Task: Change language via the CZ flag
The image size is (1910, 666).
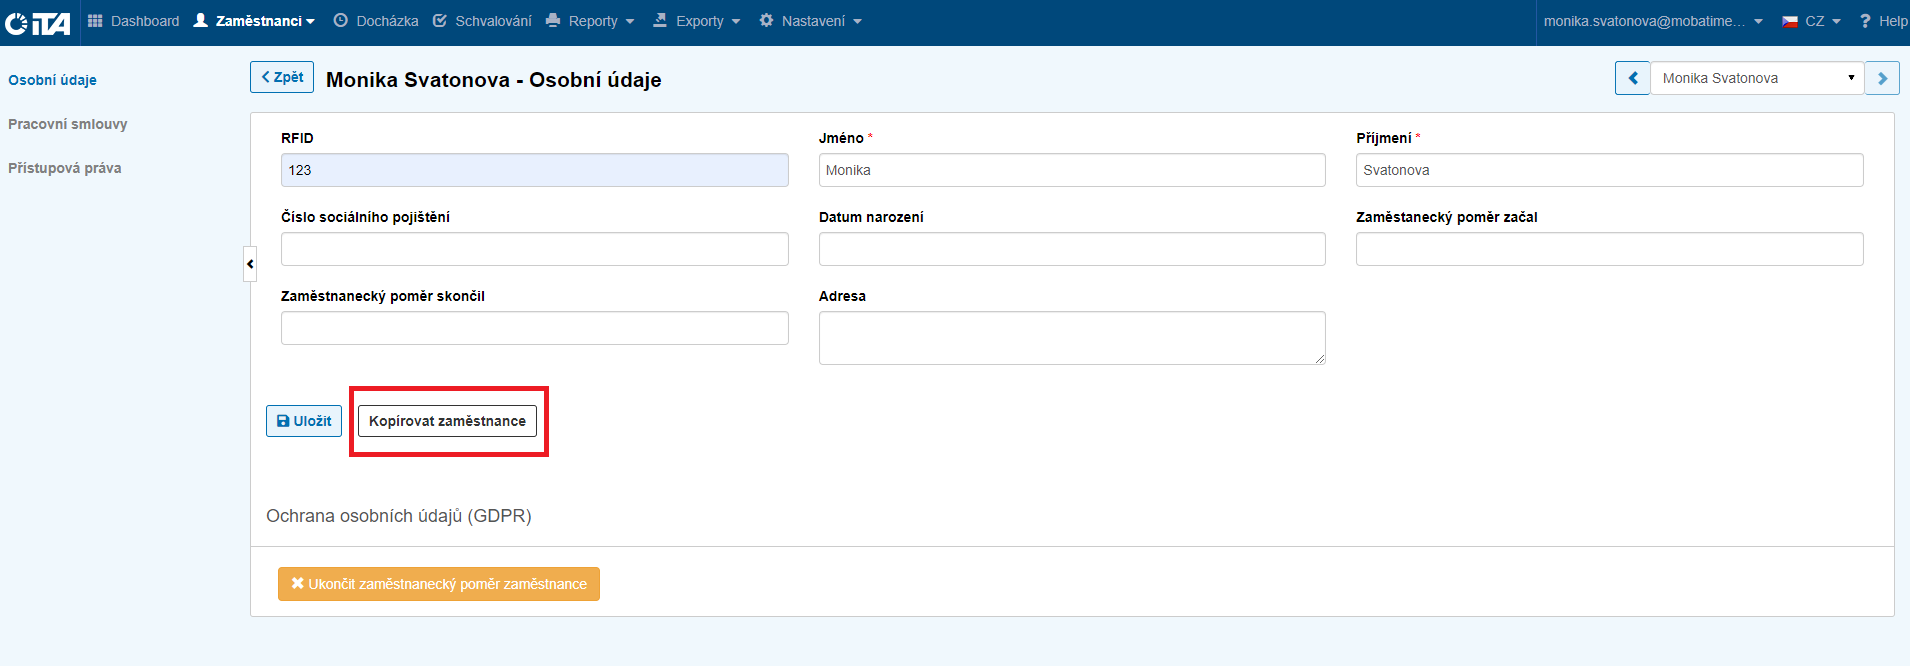Action: point(1811,21)
